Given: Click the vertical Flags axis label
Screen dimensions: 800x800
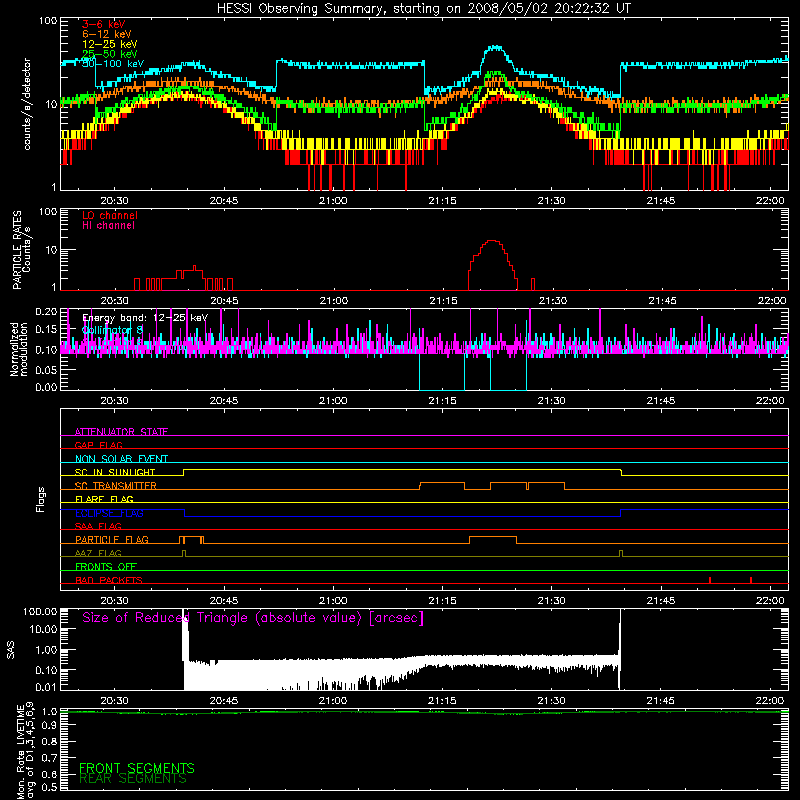Looking at the screenshot, I should (x=41, y=499).
